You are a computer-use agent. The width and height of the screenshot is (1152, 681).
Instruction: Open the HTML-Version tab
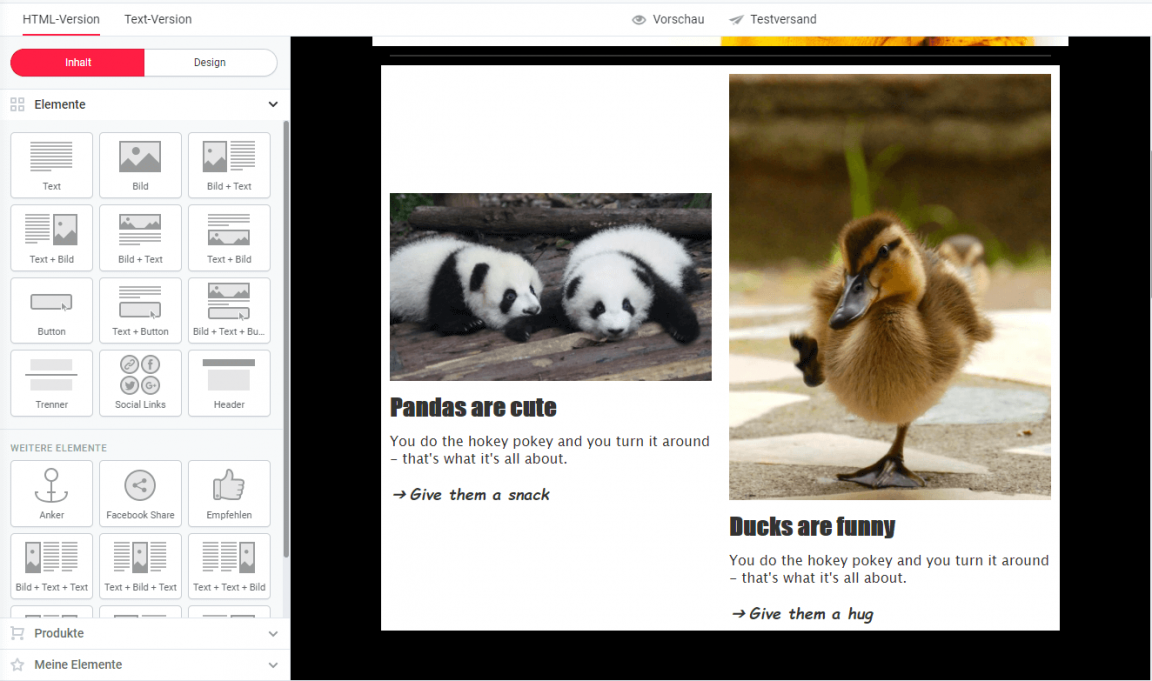61,19
